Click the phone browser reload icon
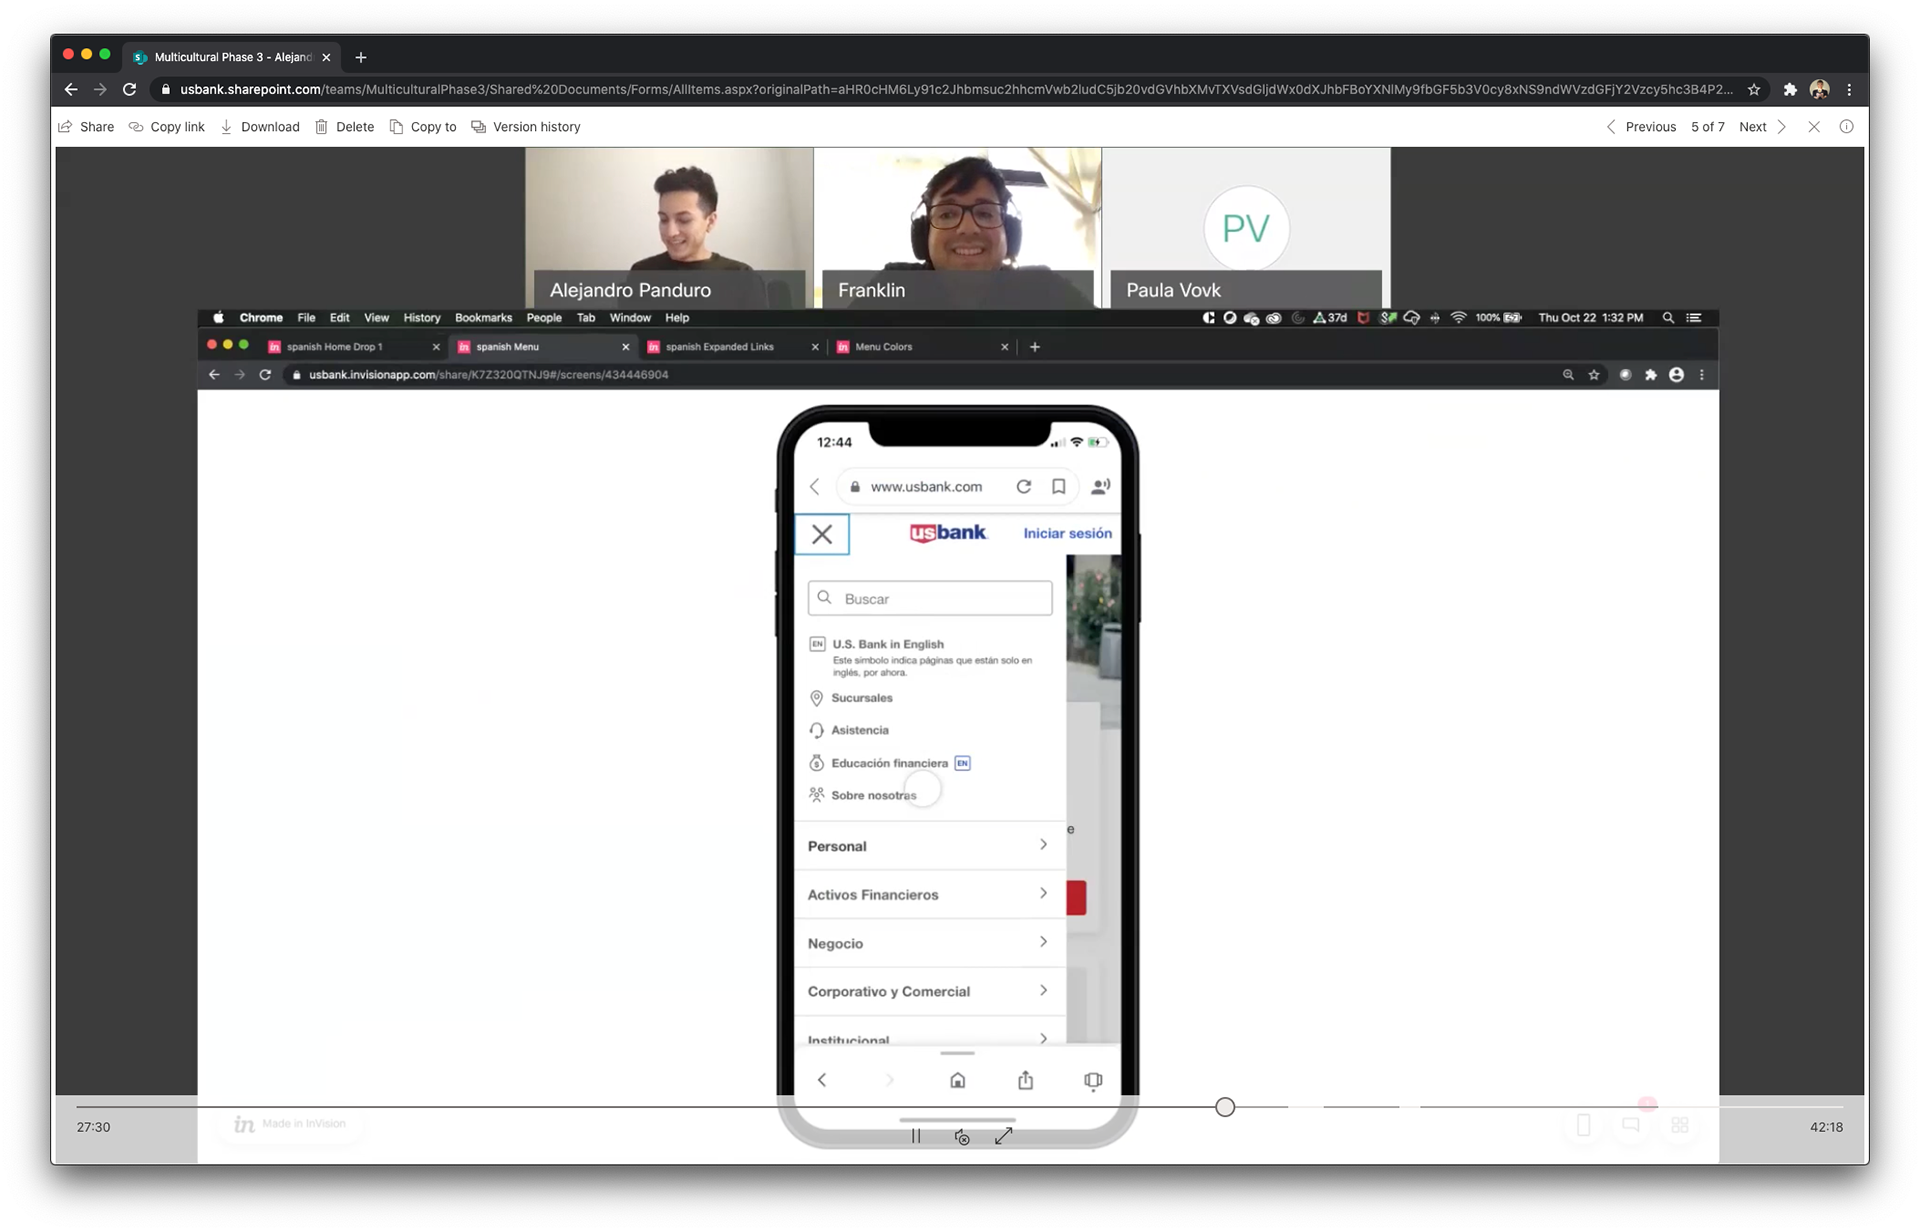1920x1232 pixels. point(1024,487)
